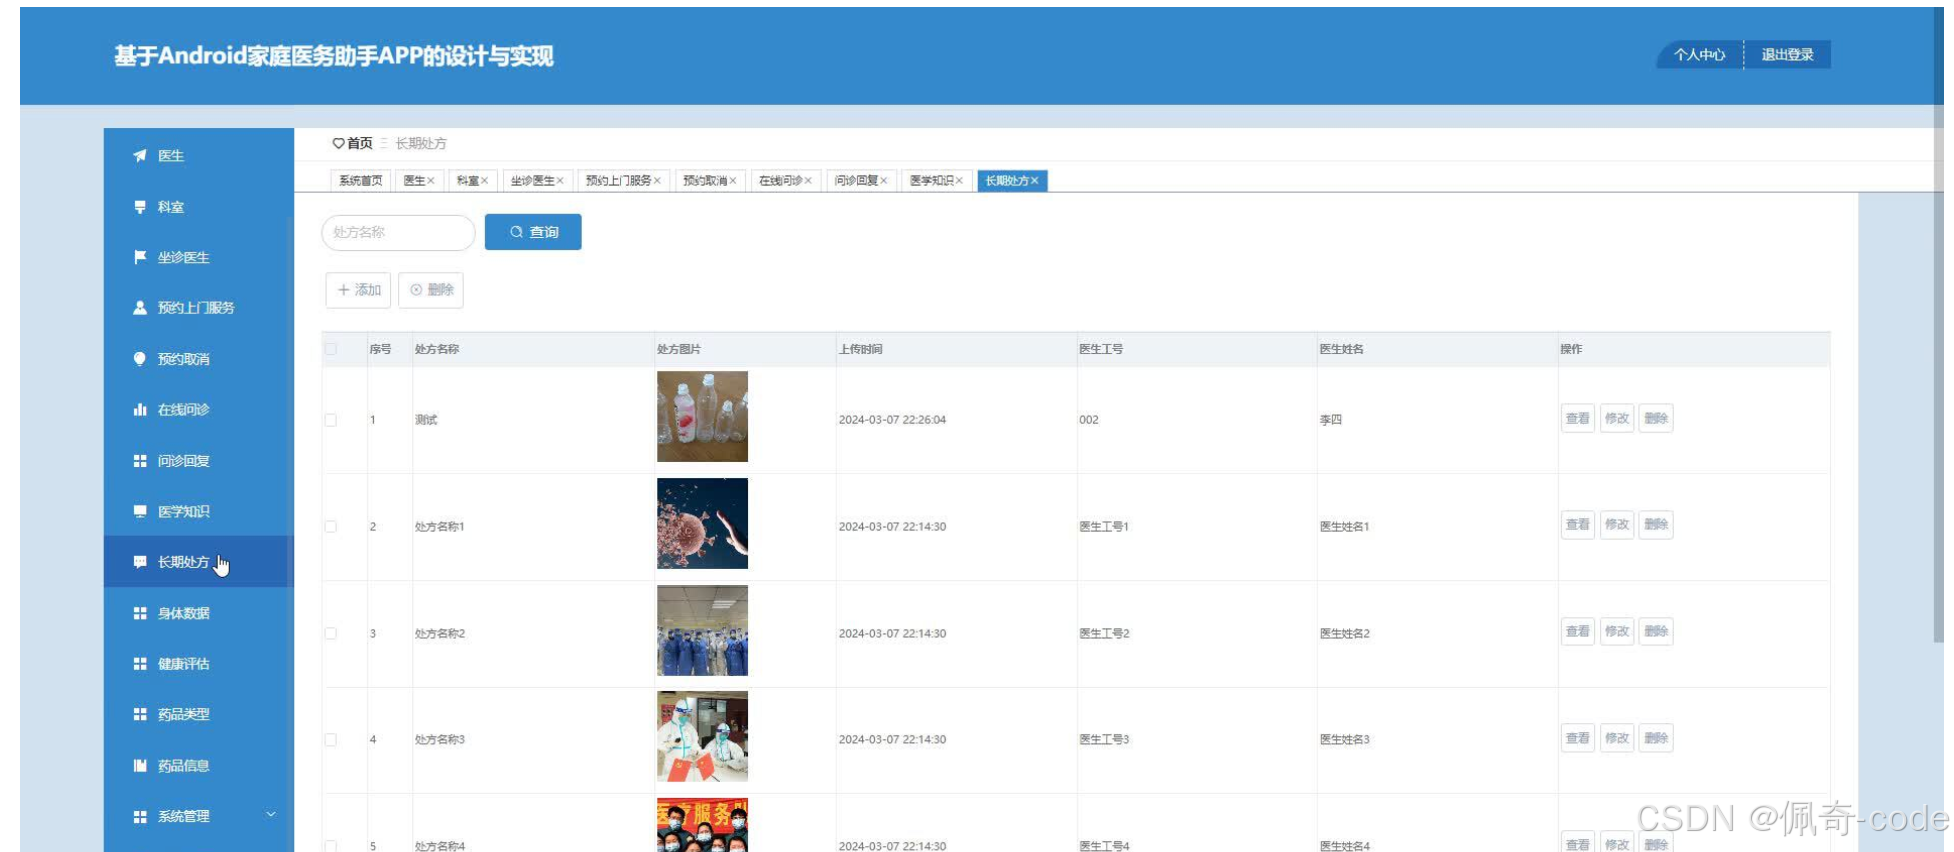Click 查看 for the 测试 row
1954x852 pixels.
[x=1578, y=419]
